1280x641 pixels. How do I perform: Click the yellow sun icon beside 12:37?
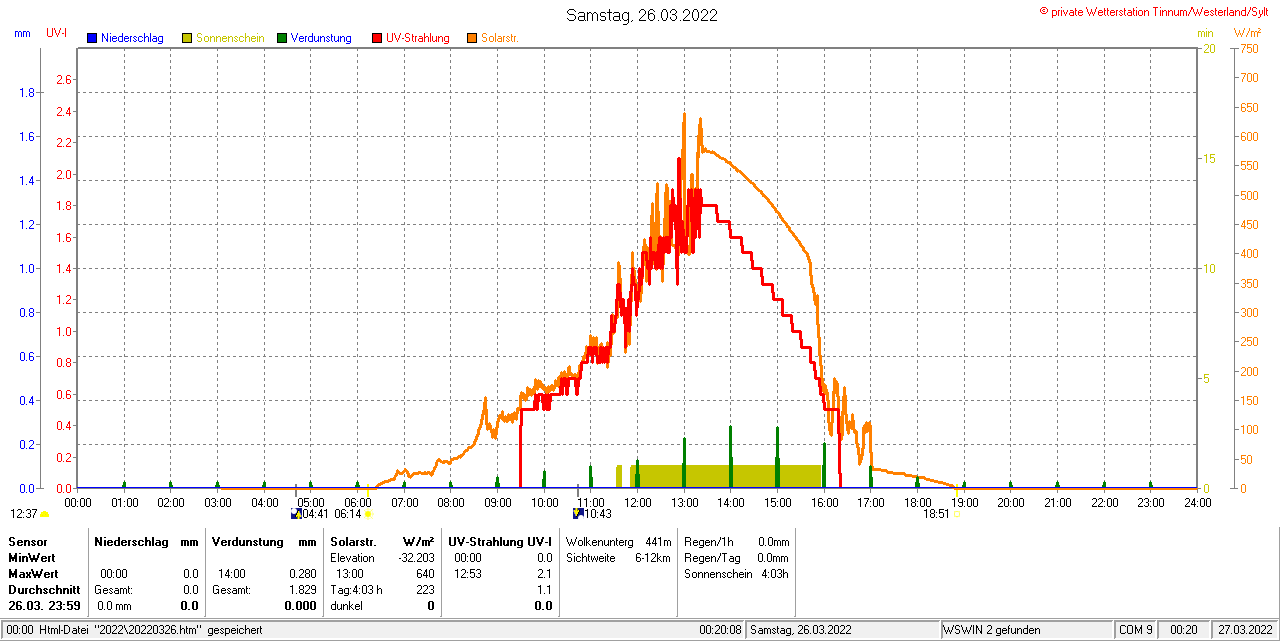tap(44, 514)
